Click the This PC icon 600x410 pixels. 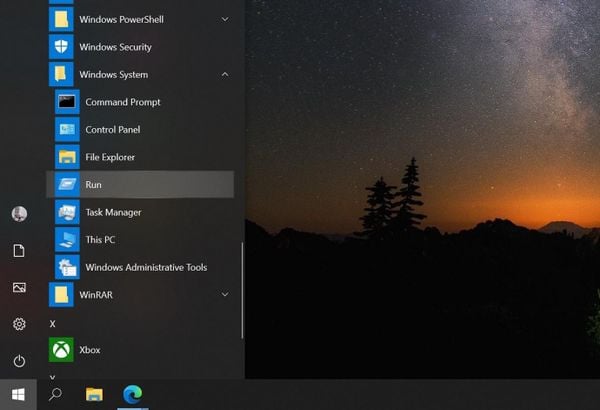point(67,240)
